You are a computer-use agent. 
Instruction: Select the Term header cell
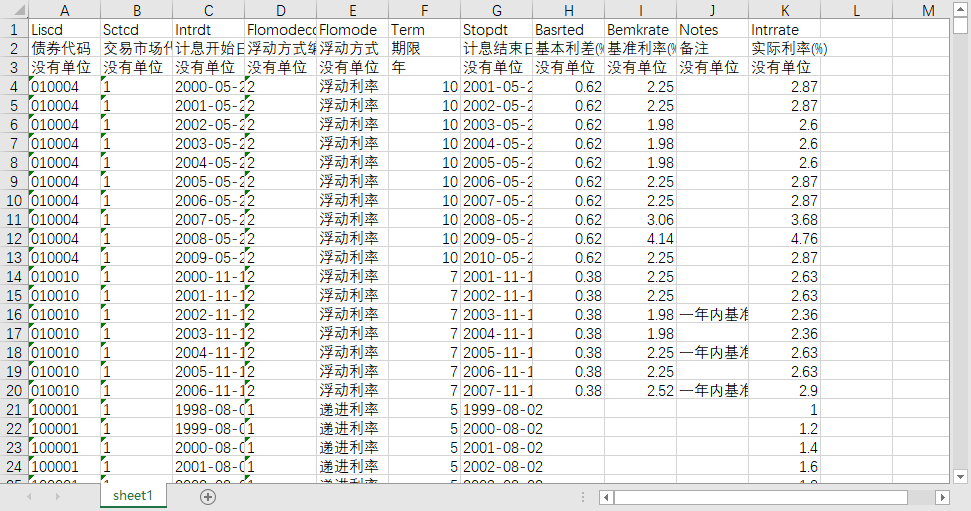pyautogui.click(x=424, y=30)
